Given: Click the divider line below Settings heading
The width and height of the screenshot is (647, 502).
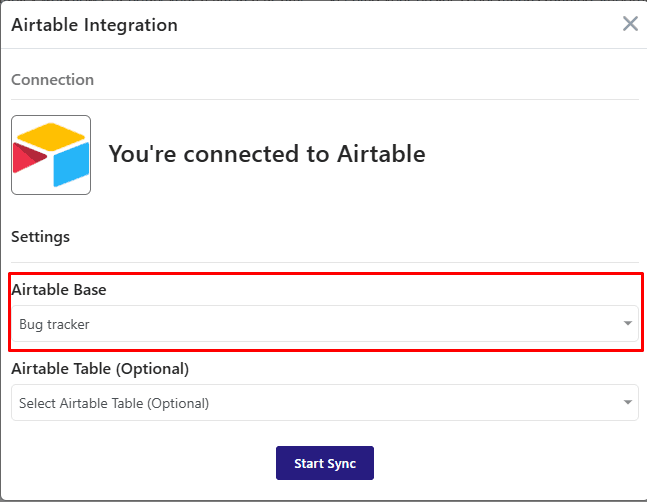Looking at the screenshot, I should [x=325, y=262].
